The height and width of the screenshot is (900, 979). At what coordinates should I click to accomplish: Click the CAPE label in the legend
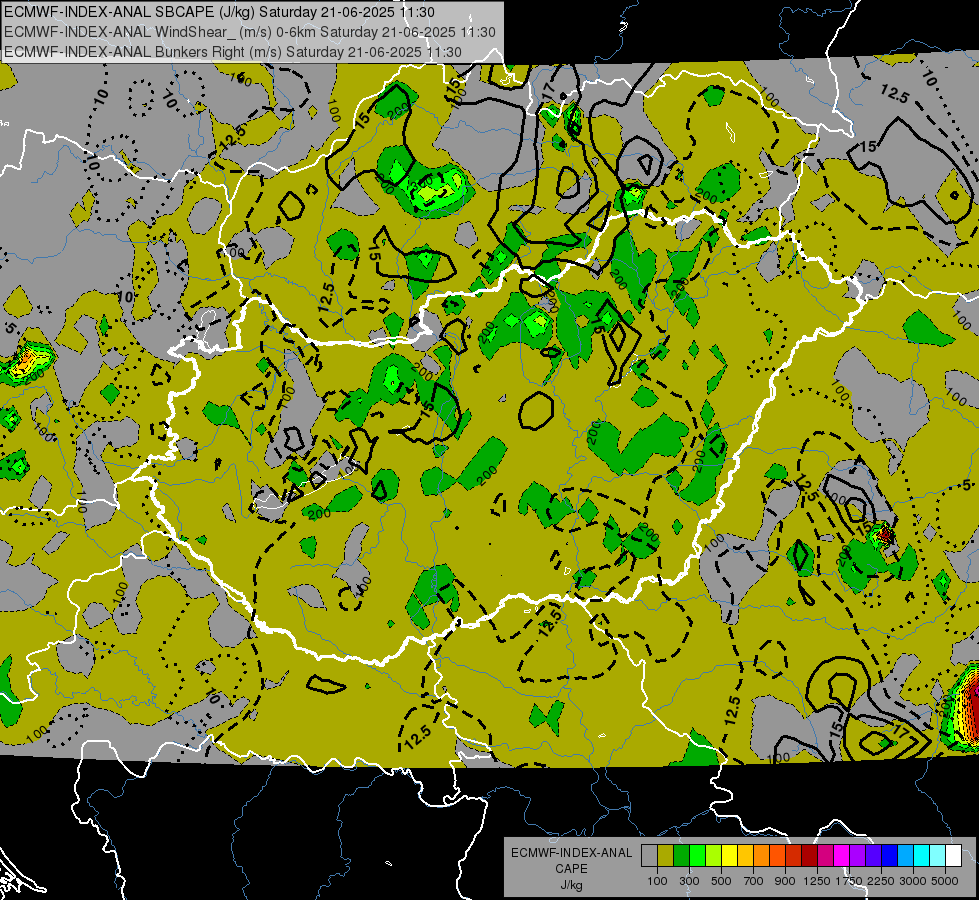pyautogui.click(x=571, y=868)
